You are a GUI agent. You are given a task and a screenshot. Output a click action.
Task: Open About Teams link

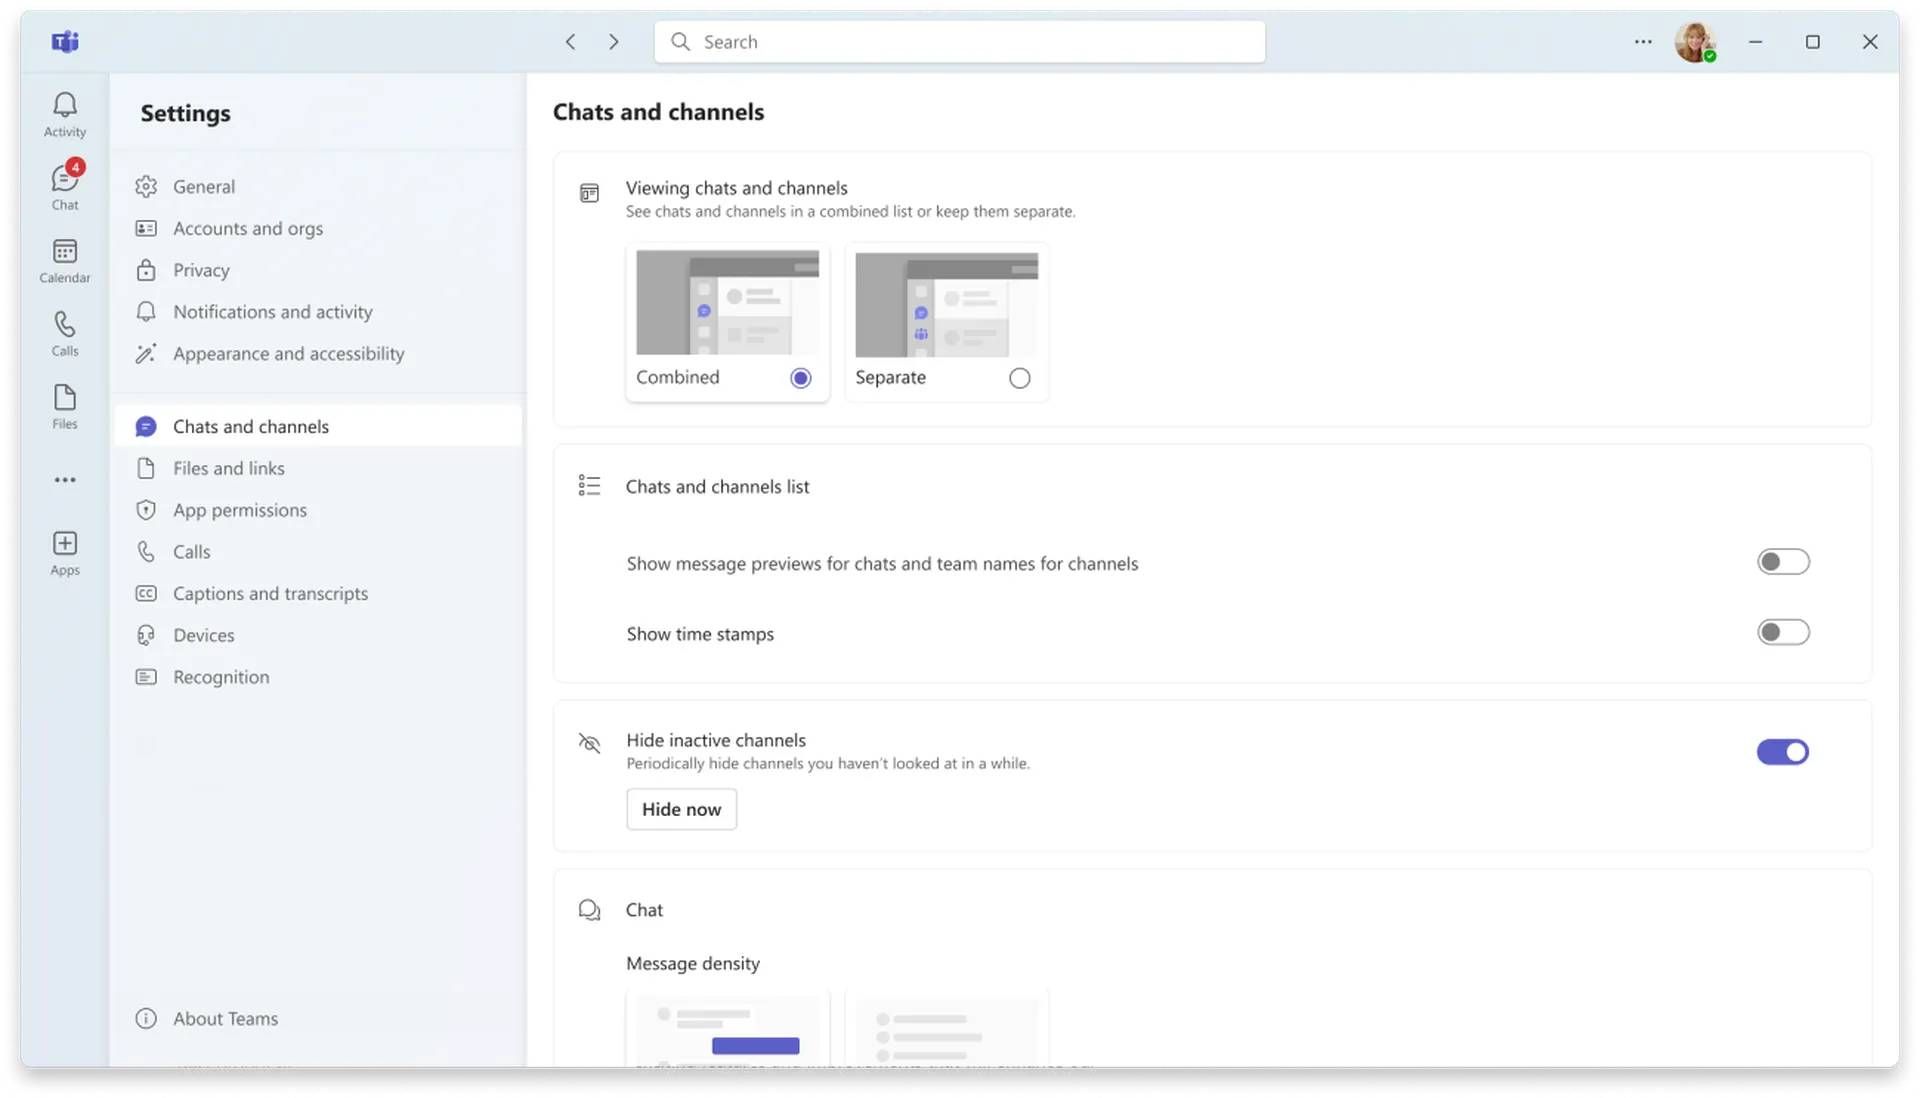point(225,1018)
